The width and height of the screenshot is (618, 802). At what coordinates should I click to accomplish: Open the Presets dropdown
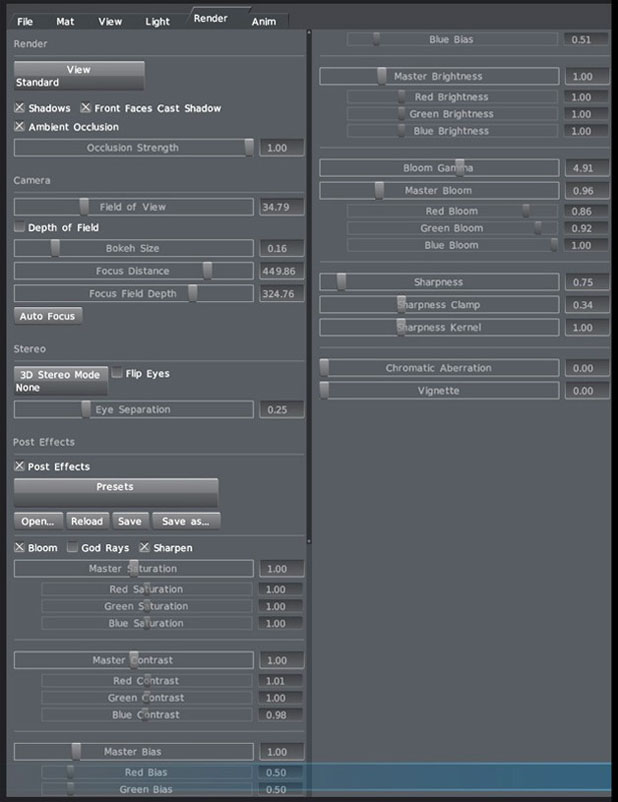click(x=115, y=492)
